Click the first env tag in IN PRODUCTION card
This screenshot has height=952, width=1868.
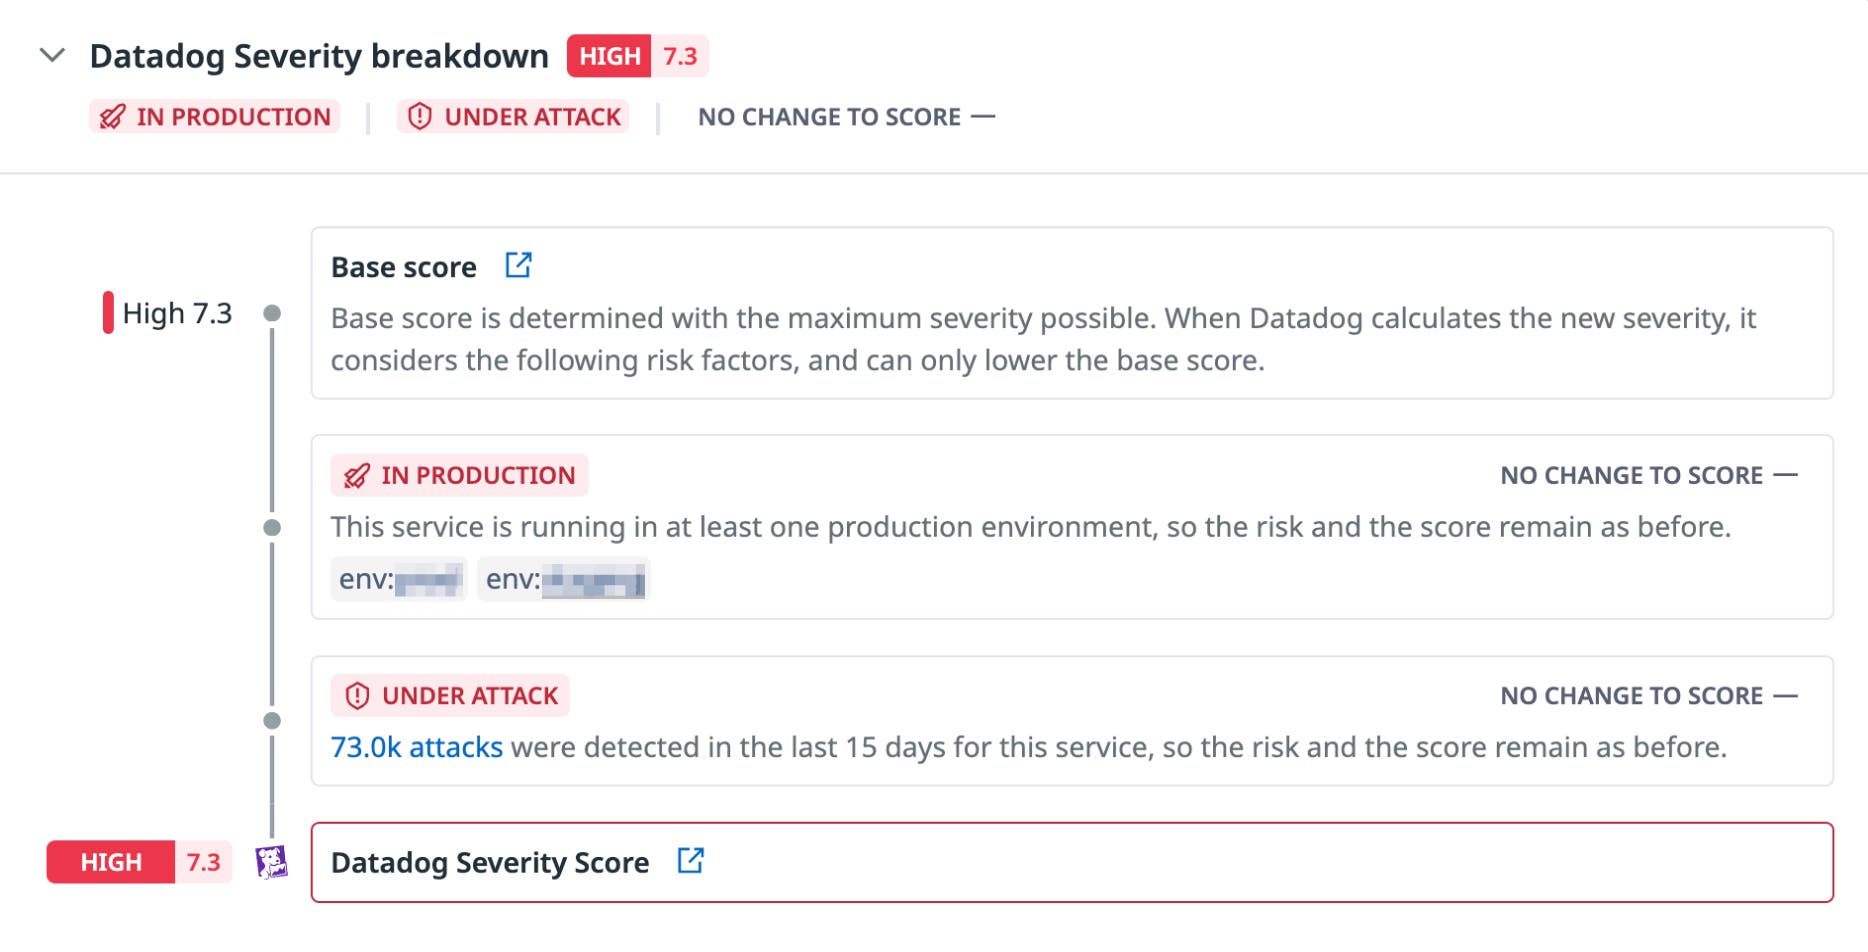(399, 579)
